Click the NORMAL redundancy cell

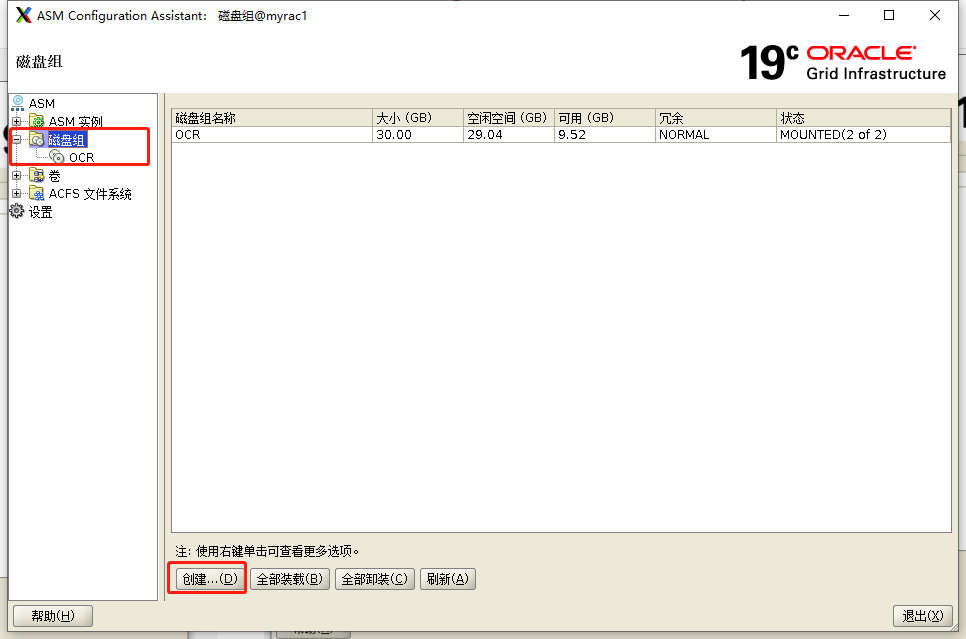click(x=716, y=134)
